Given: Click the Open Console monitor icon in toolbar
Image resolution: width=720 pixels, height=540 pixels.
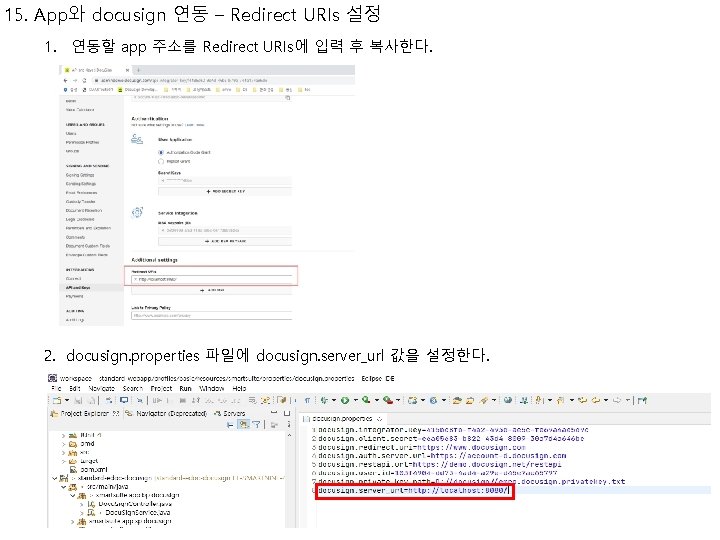Looking at the screenshot, I should (x=124, y=400).
